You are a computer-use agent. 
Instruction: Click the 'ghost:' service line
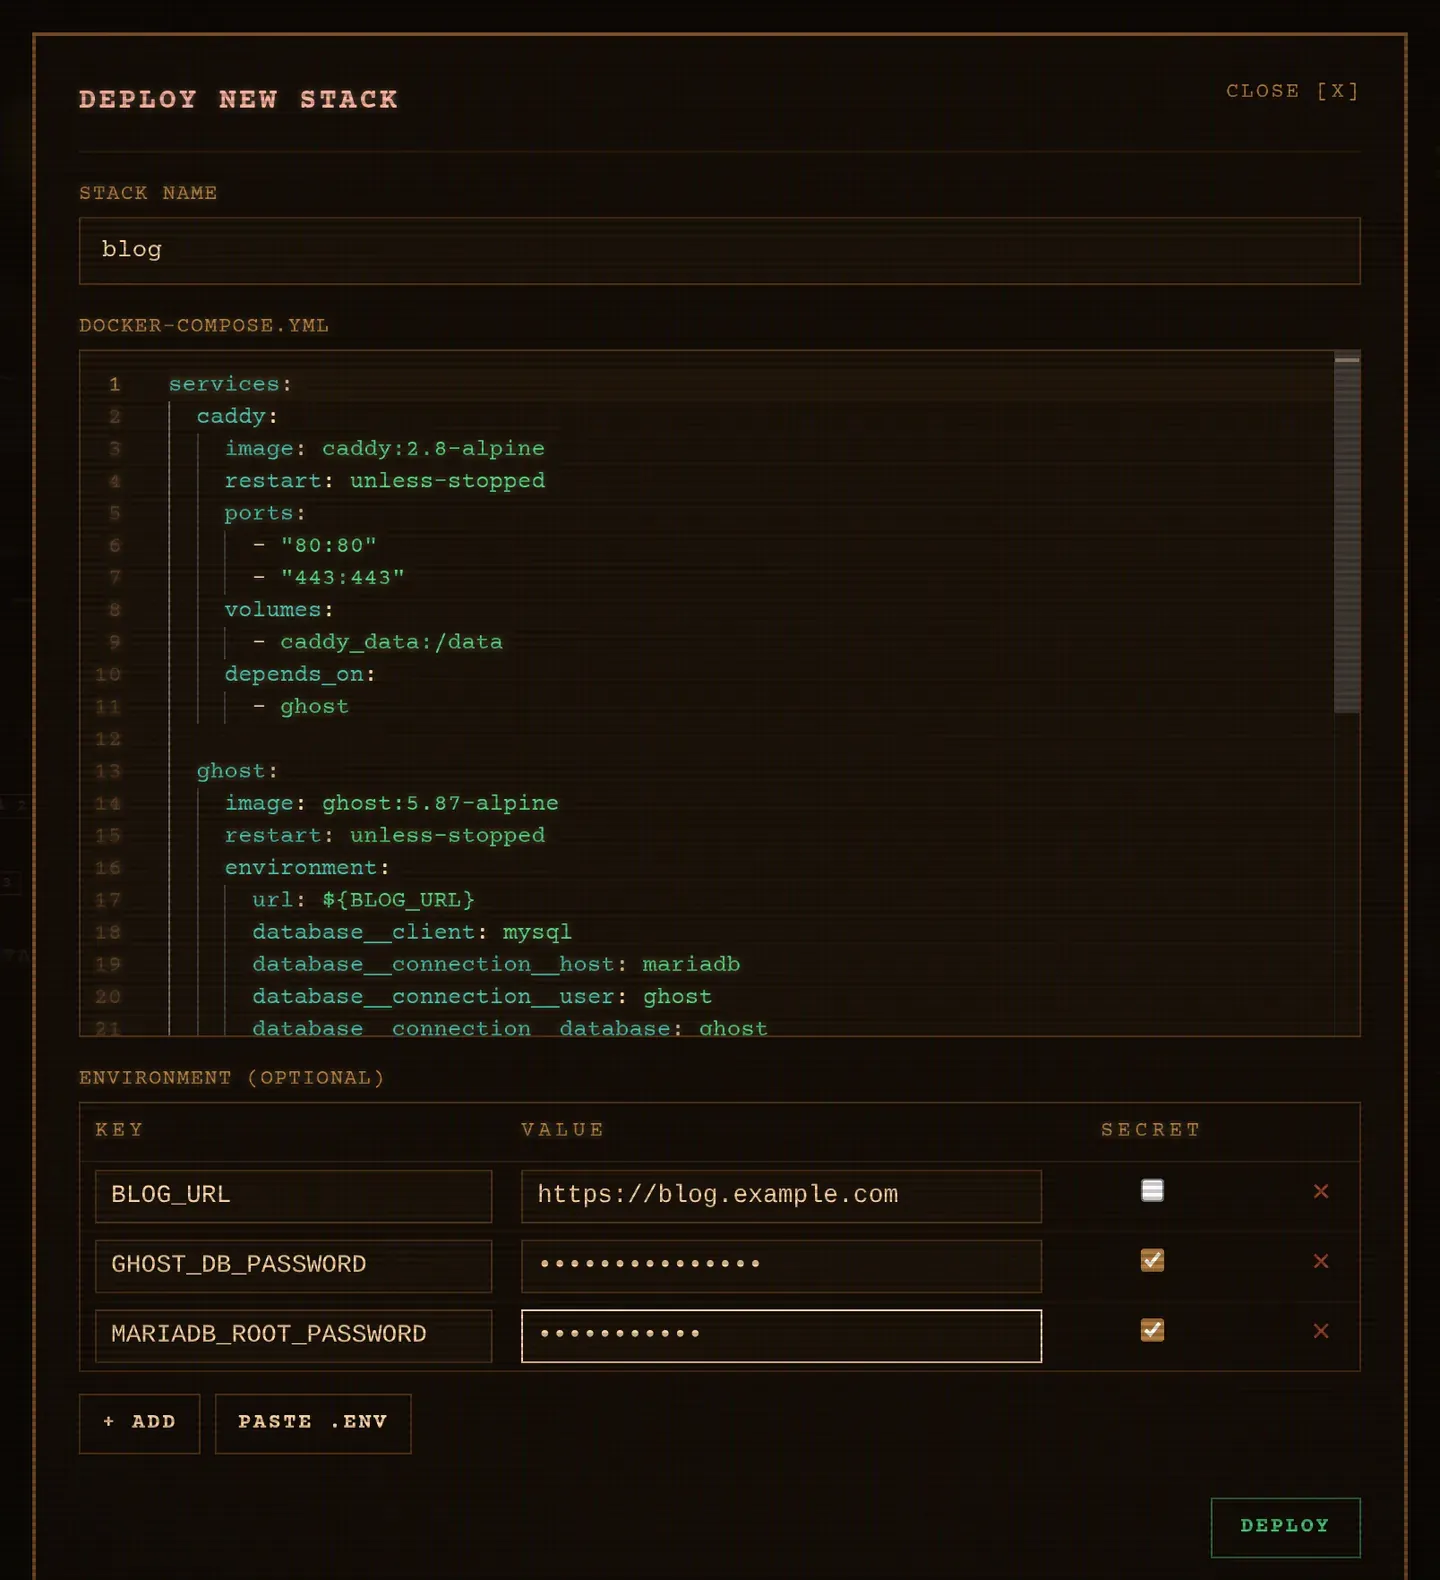(237, 771)
